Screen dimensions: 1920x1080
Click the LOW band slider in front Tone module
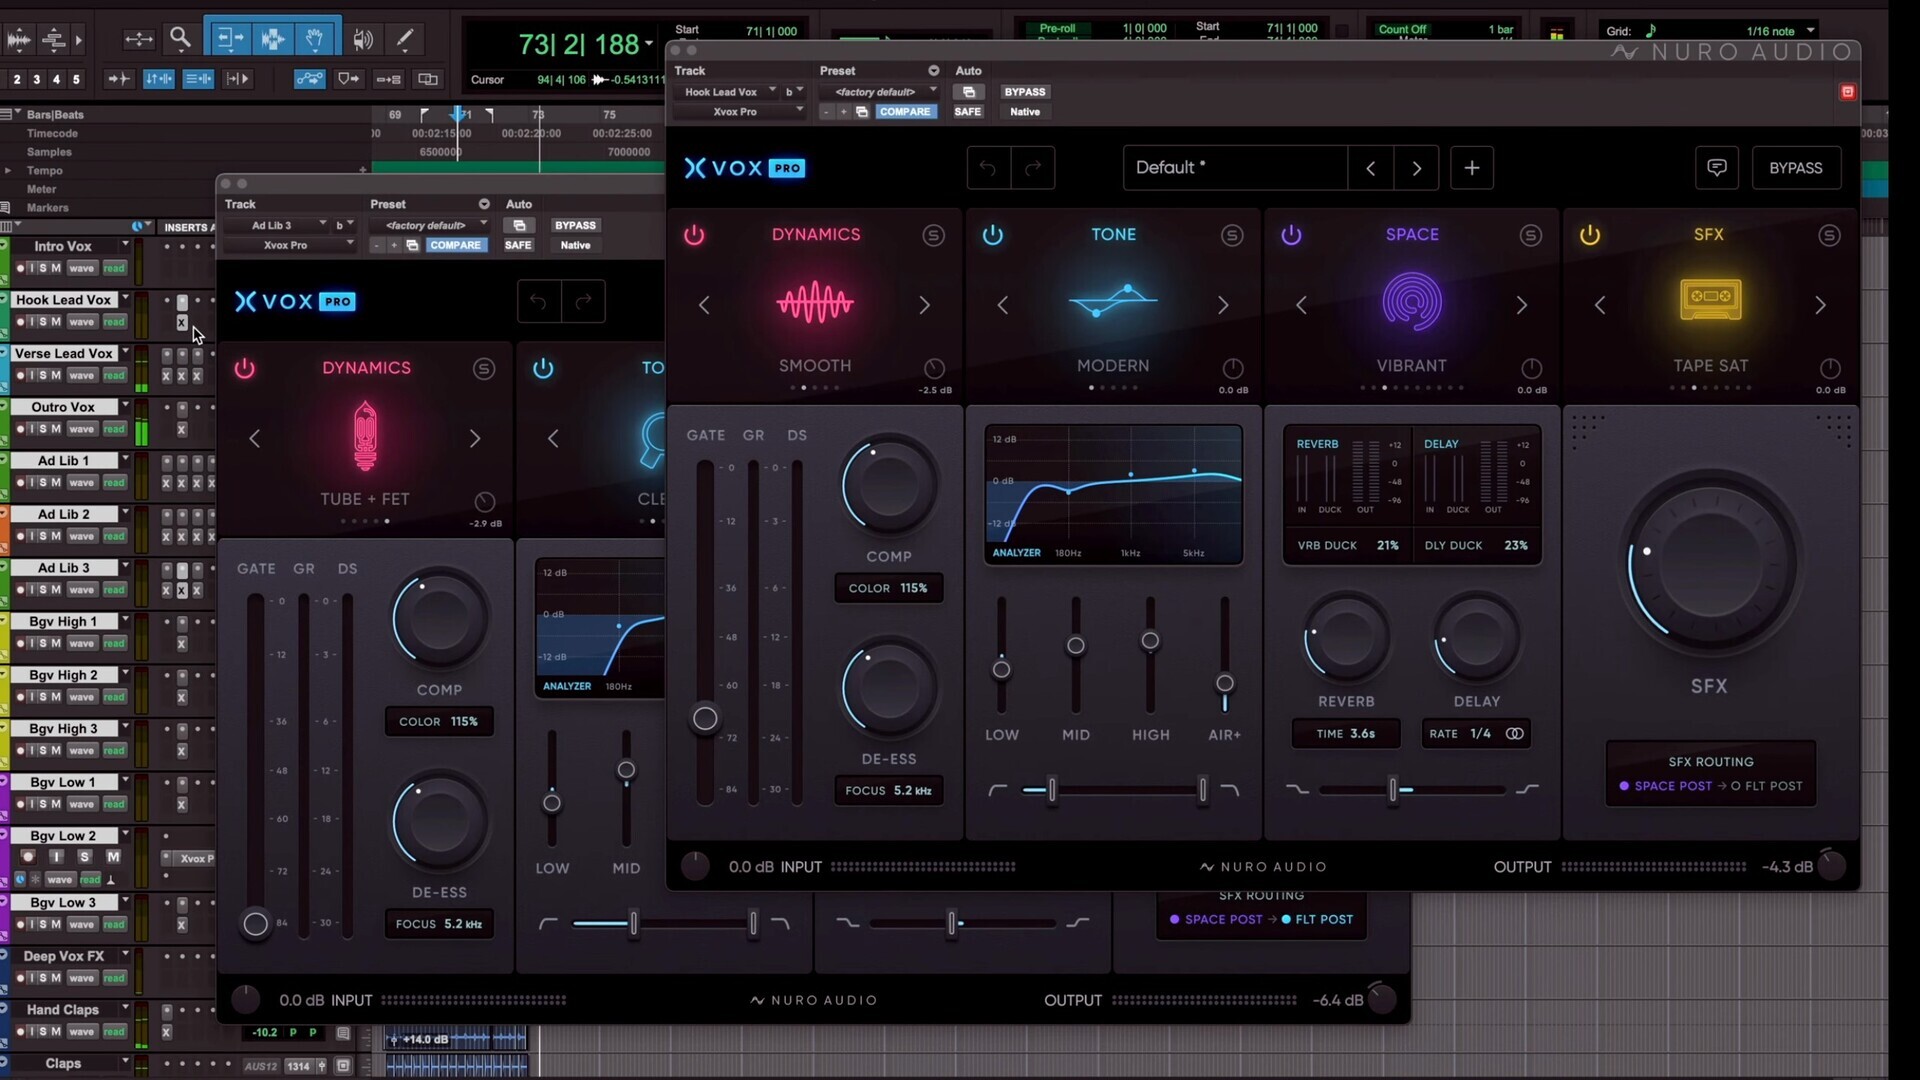[x=1001, y=669]
